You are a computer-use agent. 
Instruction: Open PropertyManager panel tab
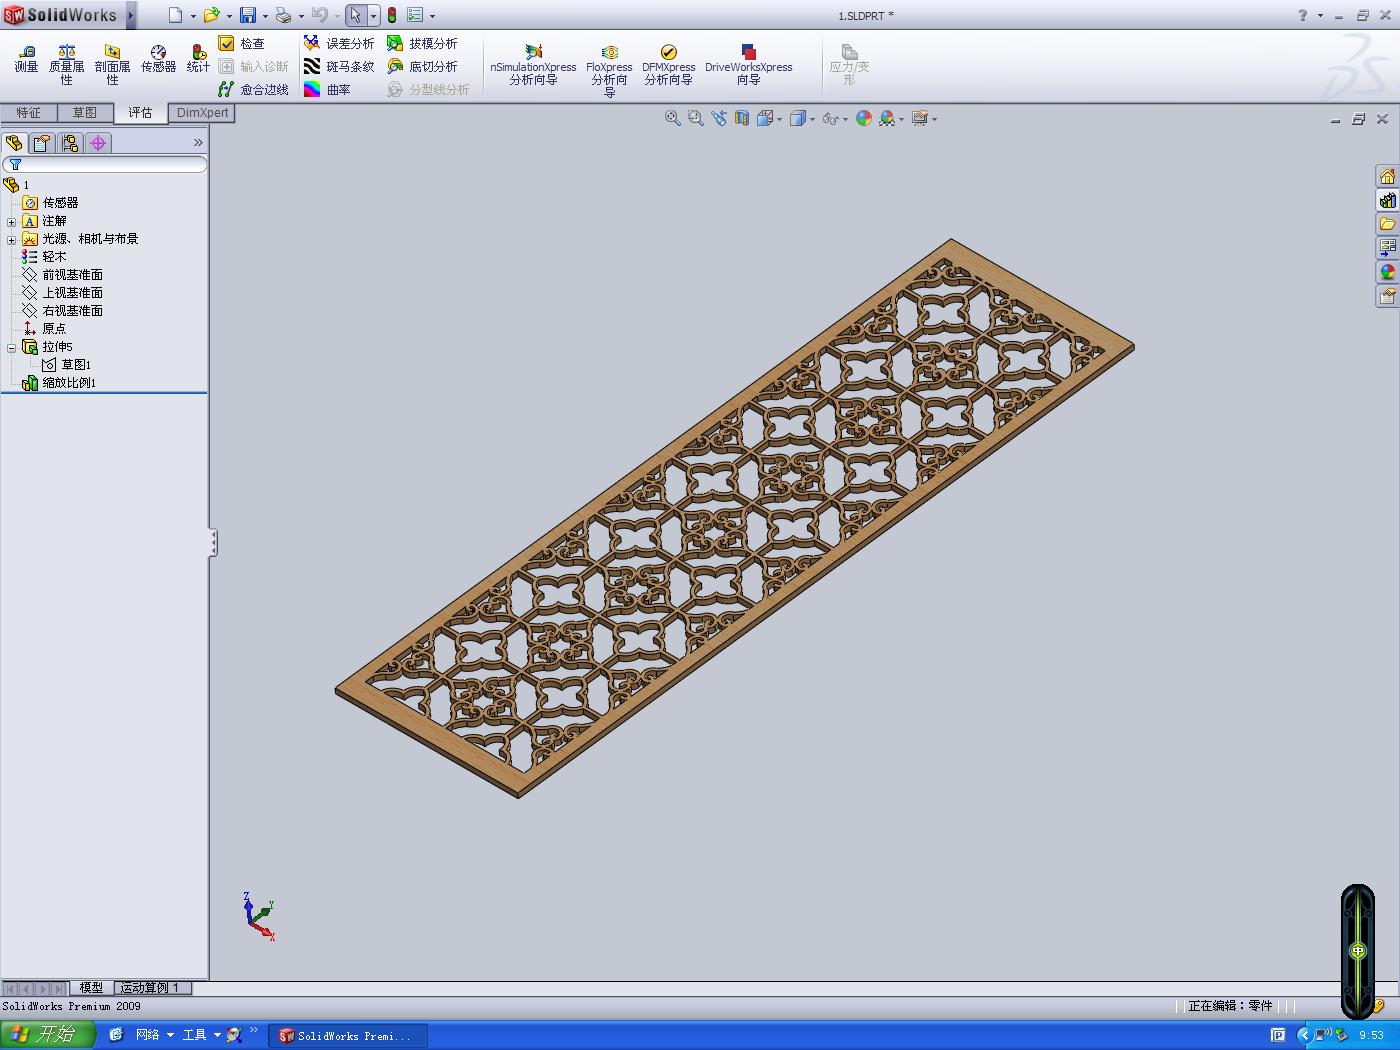pos(42,143)
